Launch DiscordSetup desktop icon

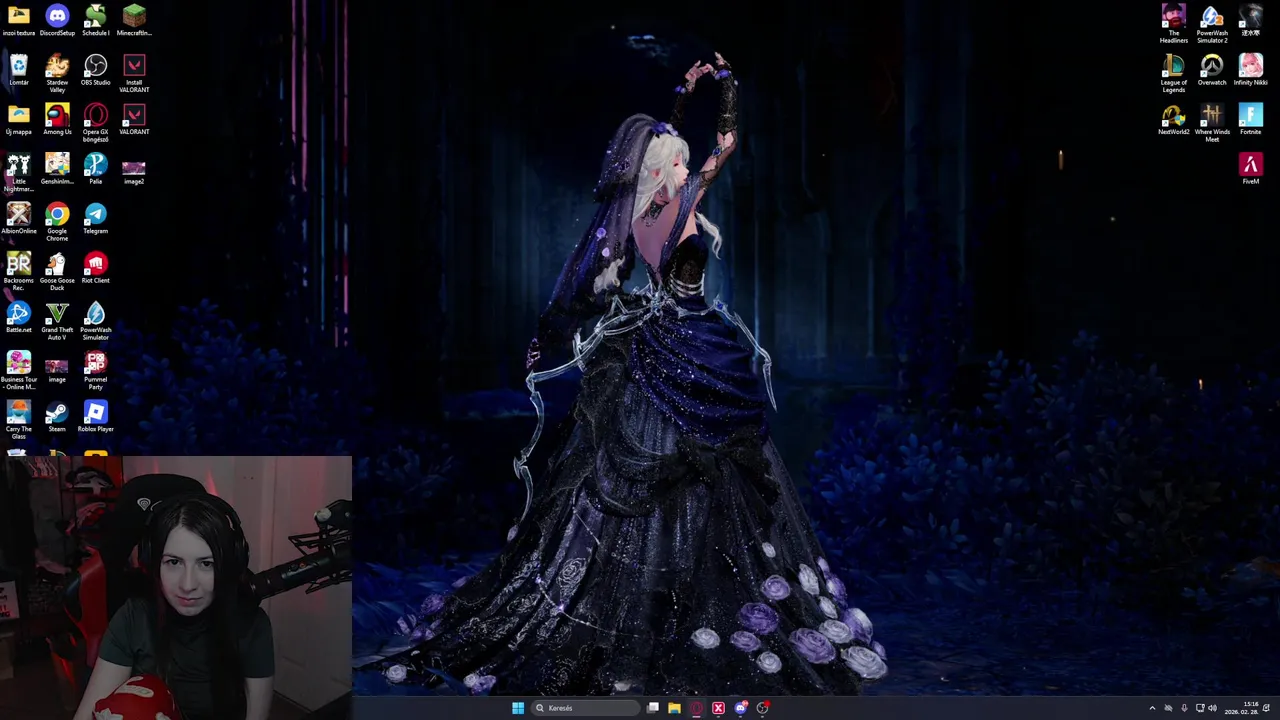tap(57, 20)
